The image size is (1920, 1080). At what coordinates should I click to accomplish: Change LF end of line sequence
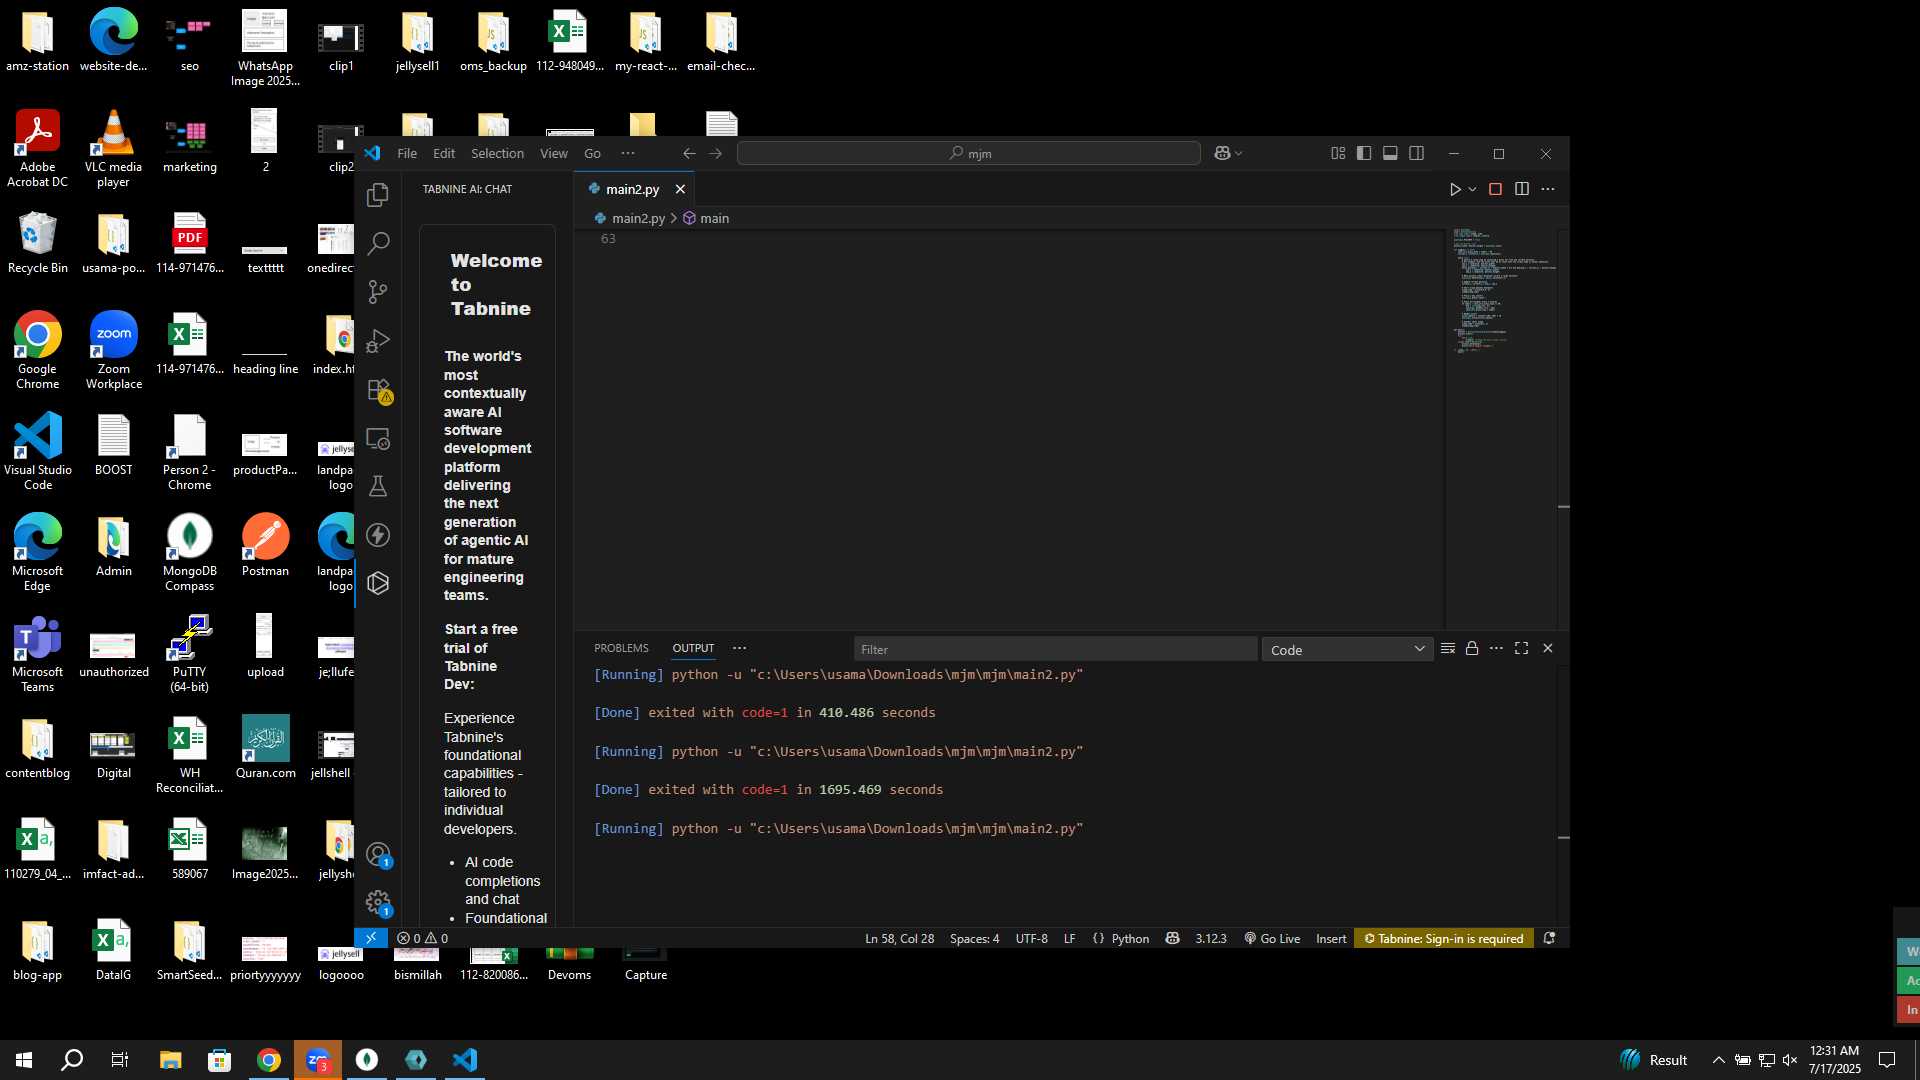1069,939
